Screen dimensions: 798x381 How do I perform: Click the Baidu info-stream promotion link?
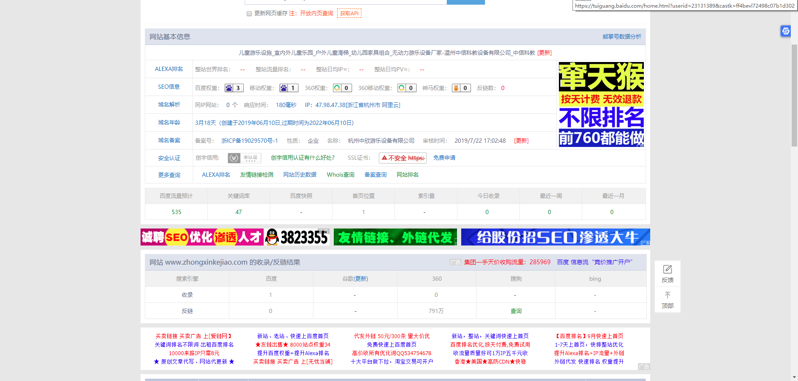594,262
